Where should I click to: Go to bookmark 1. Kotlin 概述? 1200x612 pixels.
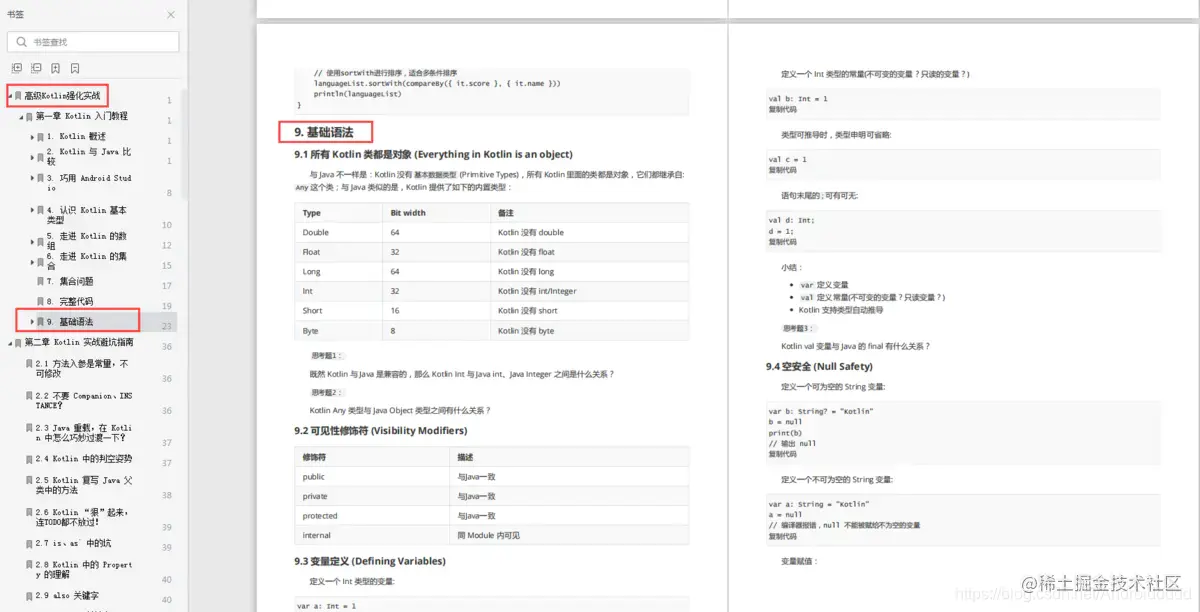point(76,136)
